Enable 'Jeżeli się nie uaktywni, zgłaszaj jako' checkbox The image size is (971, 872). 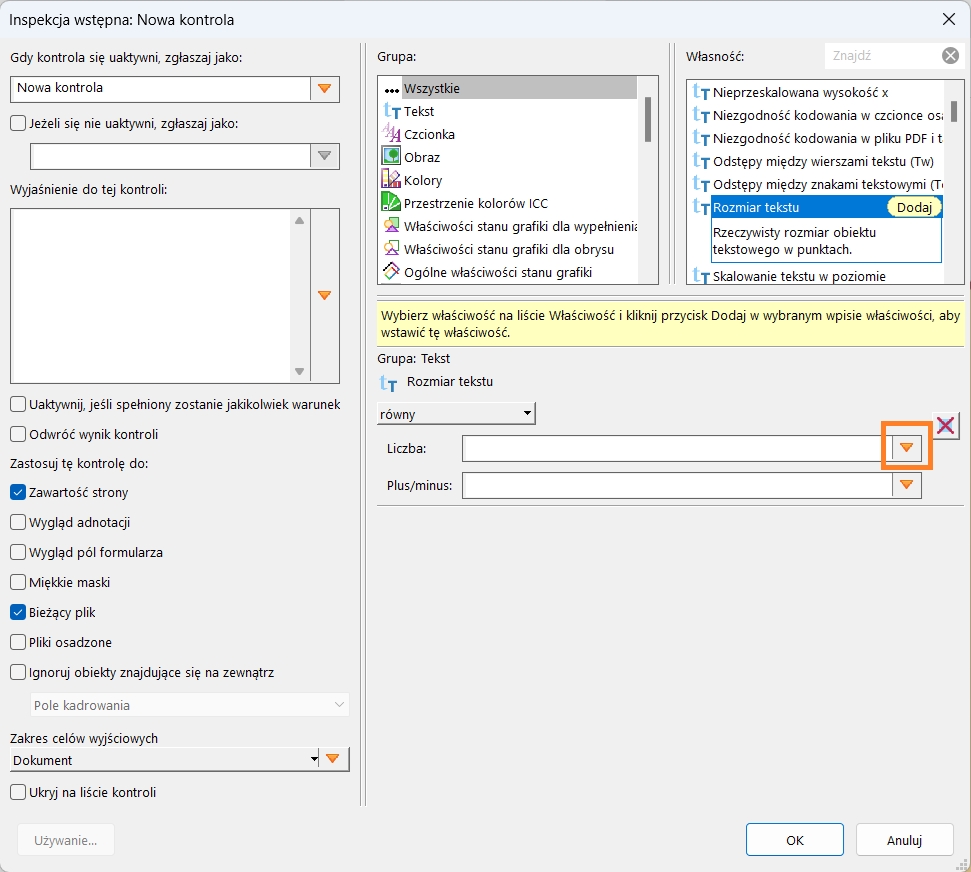(18, 123)
